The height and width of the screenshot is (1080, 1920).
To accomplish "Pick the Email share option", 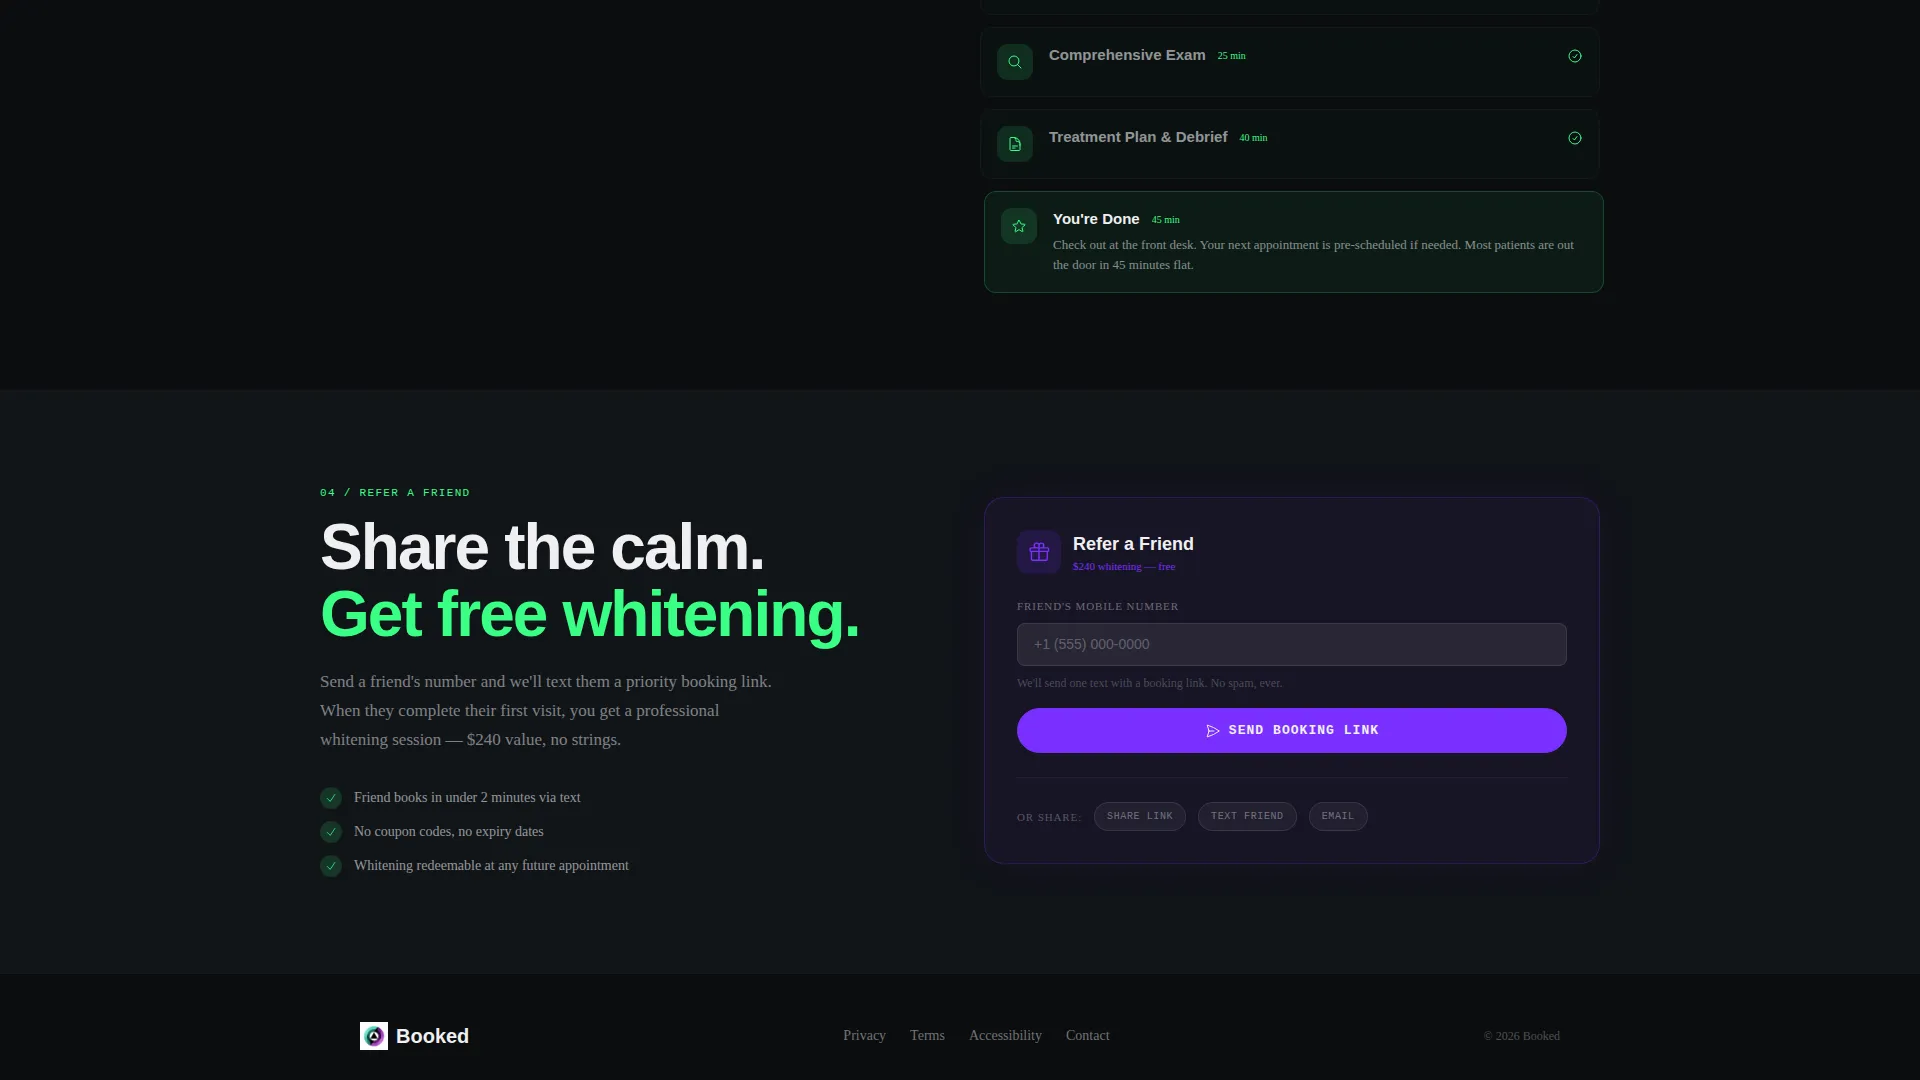I will tap(1338, 816).
